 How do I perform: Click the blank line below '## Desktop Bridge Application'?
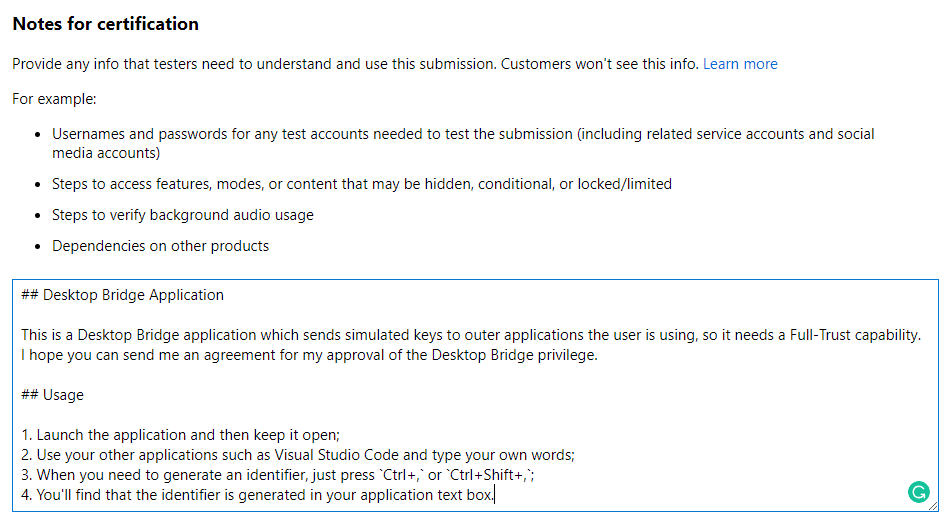pos(474,315)
